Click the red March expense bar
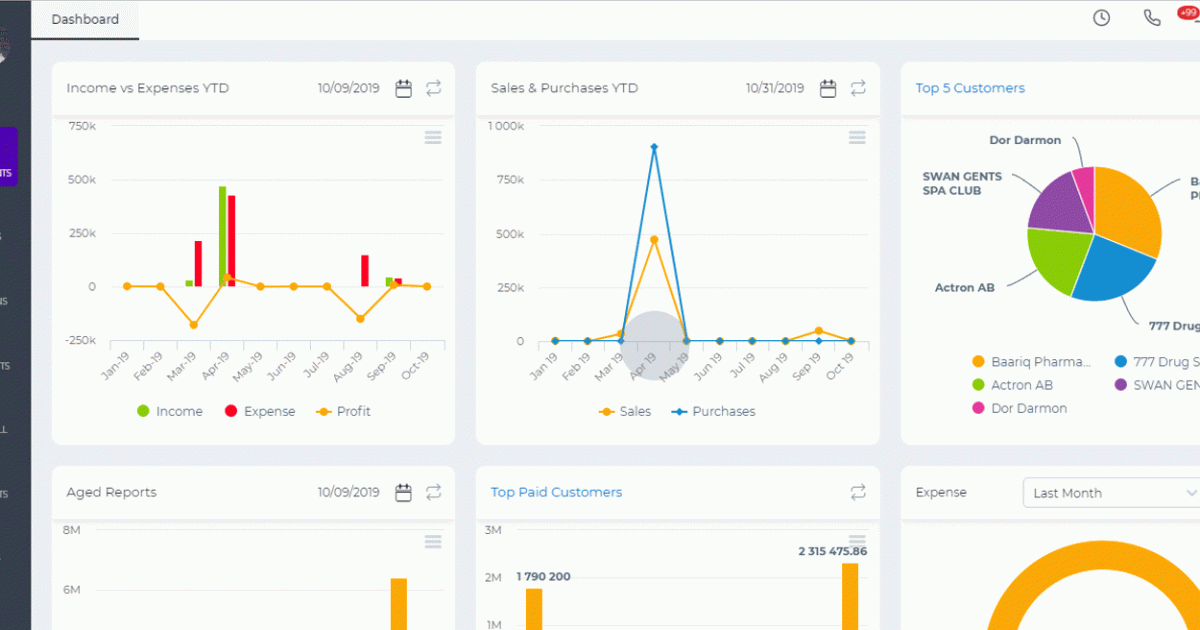 point(198,264)
